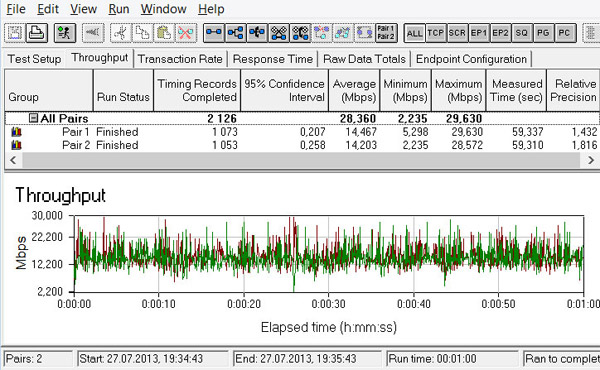This screenshot has height=370, width=600.
Task: Click the left arrow of horizontal scrollbar
Action: tap(13, 160)
